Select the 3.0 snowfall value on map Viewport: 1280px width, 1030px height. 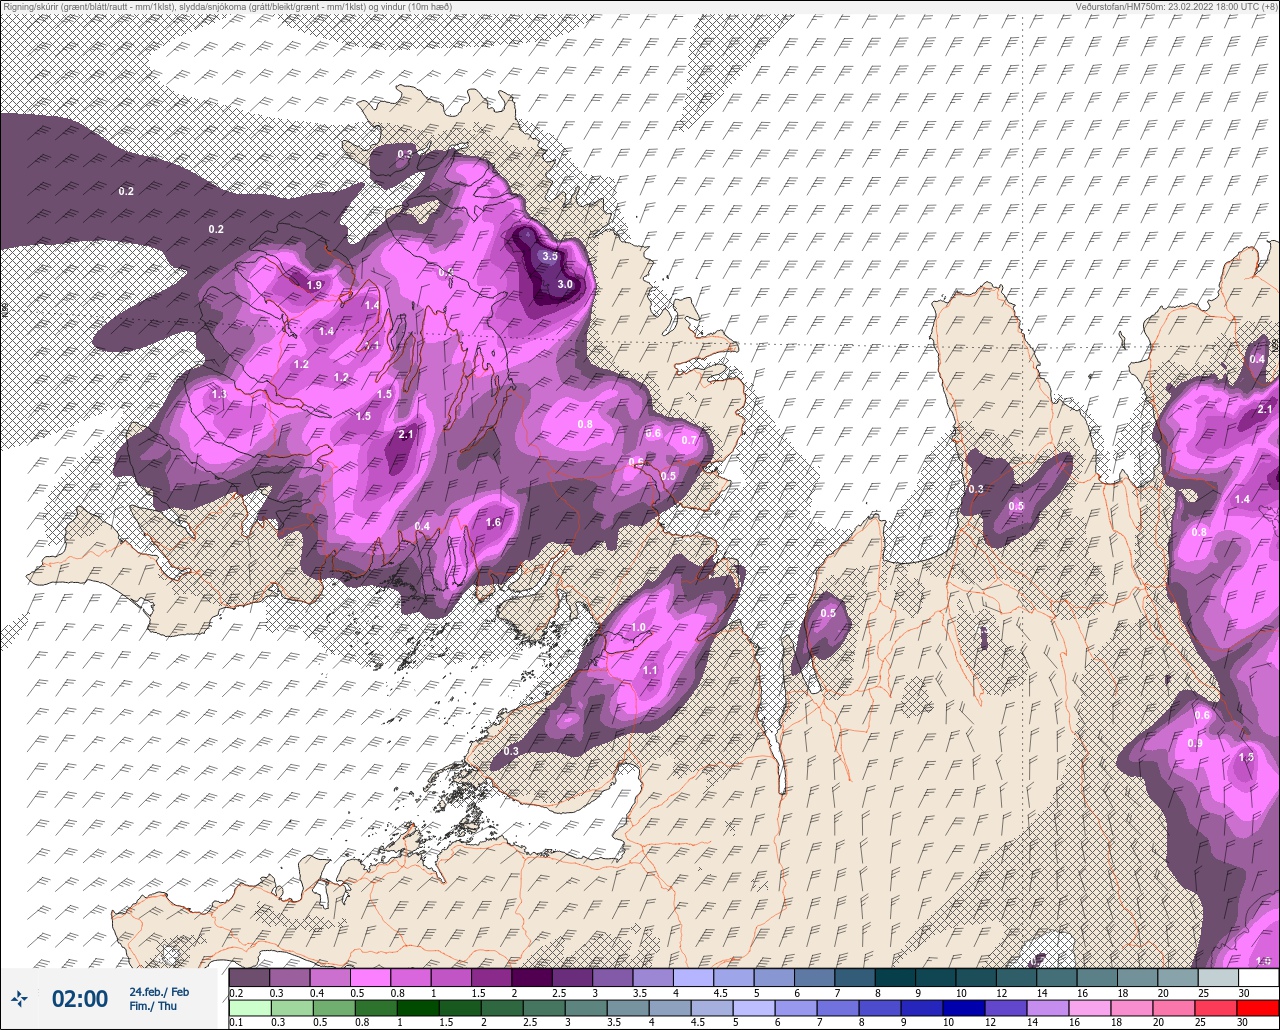pos(565,284)
